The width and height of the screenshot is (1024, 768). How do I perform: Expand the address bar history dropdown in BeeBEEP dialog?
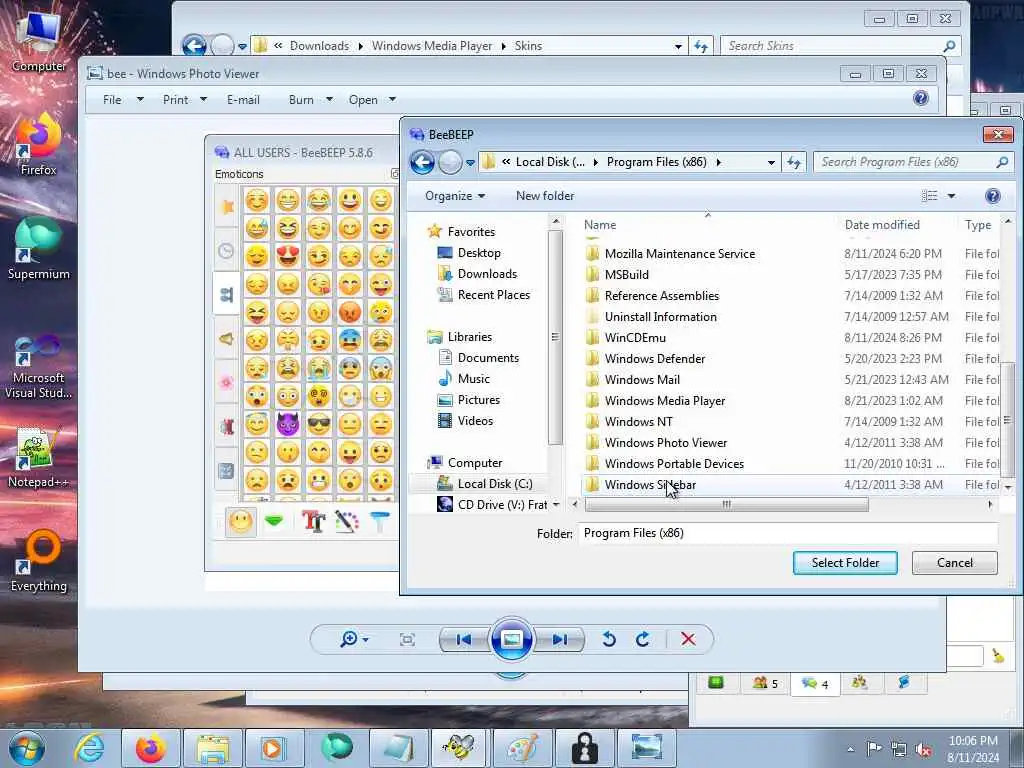[771, 162]
